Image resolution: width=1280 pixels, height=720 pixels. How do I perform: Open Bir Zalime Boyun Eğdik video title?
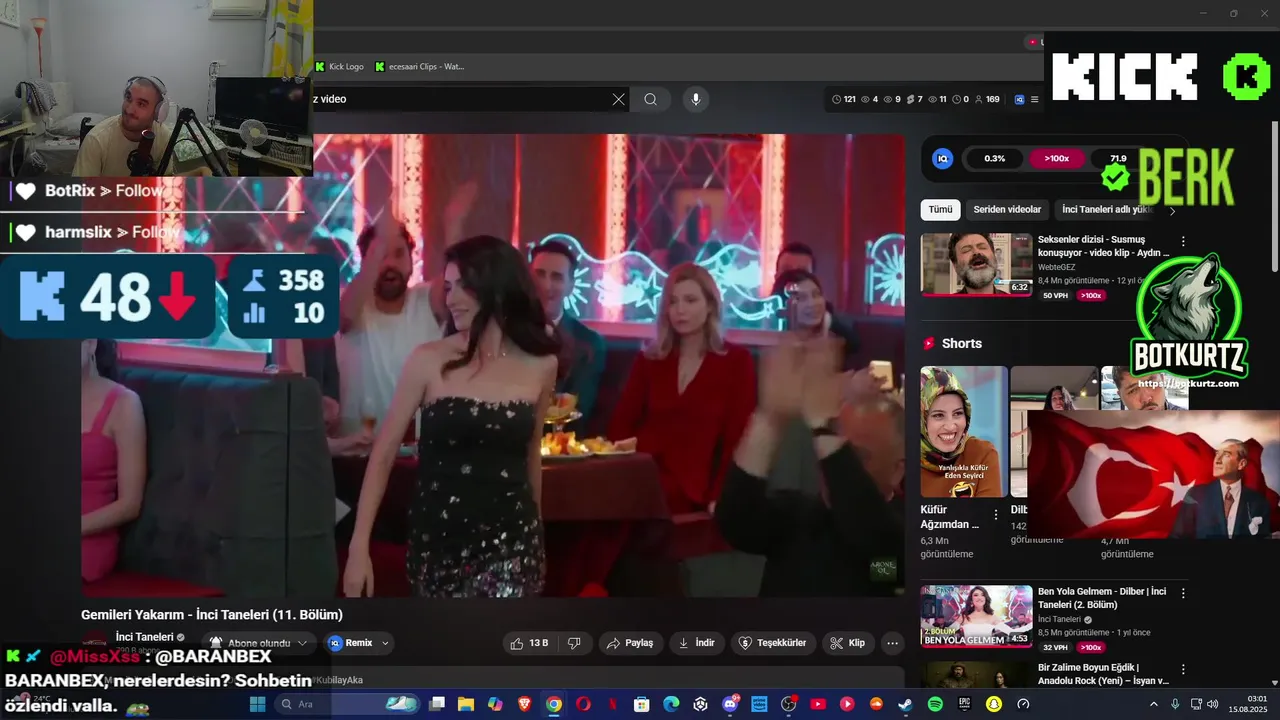1103,674
